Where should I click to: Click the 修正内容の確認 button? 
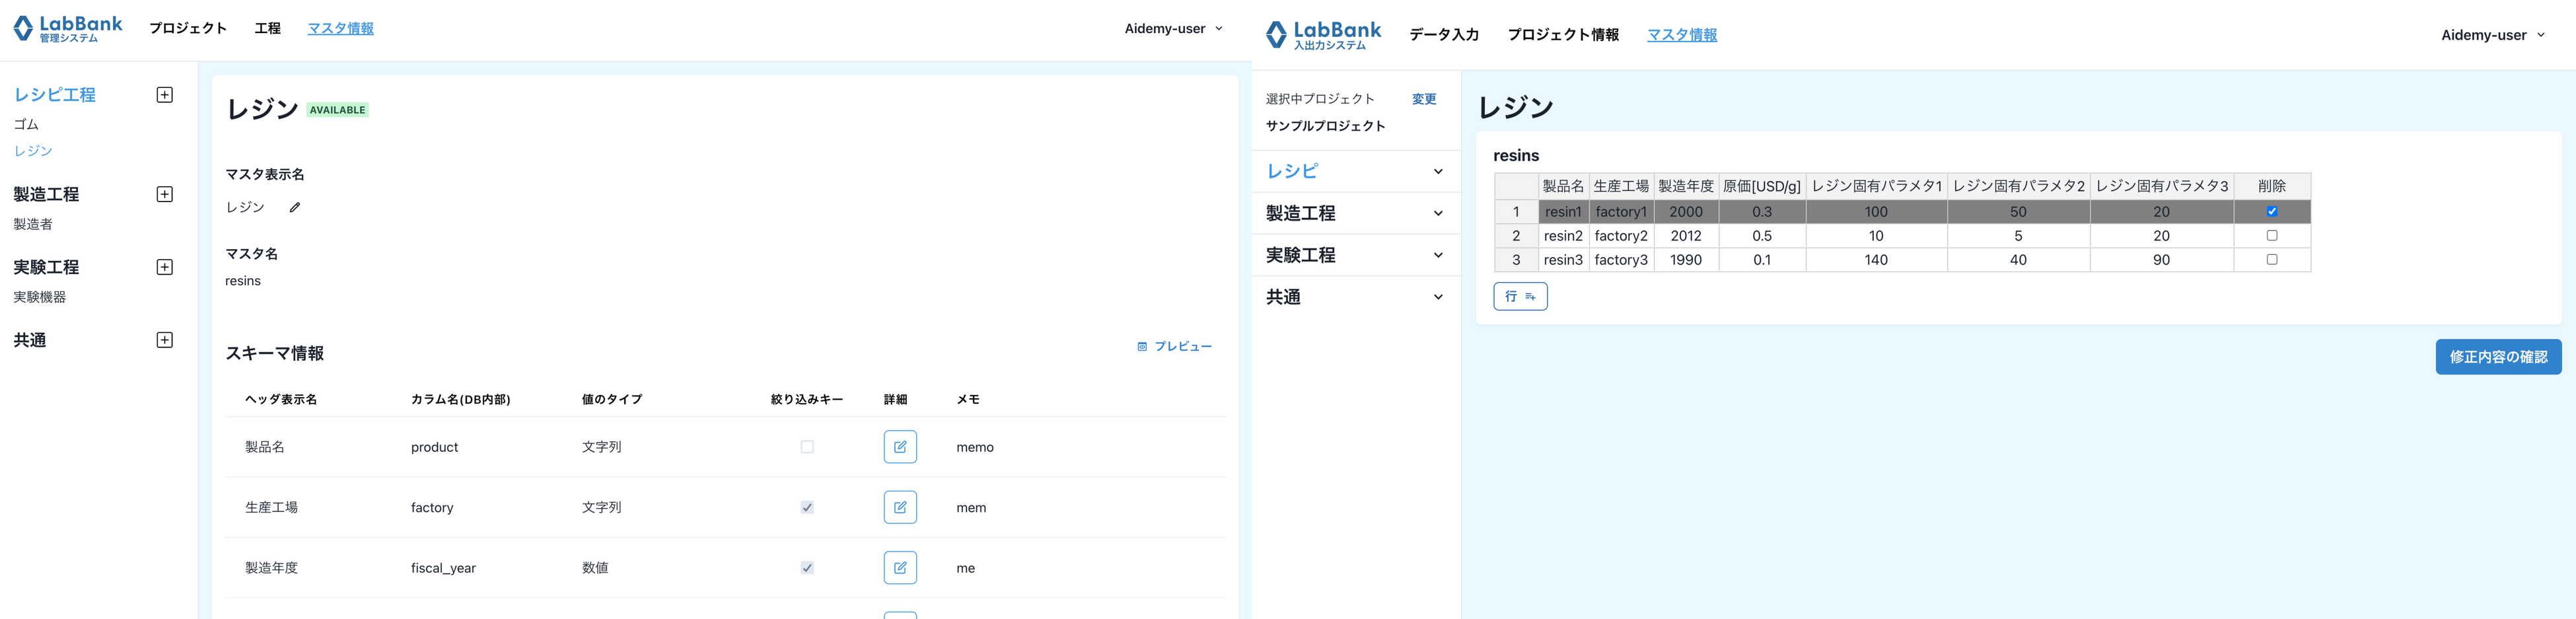(2498, 357)
